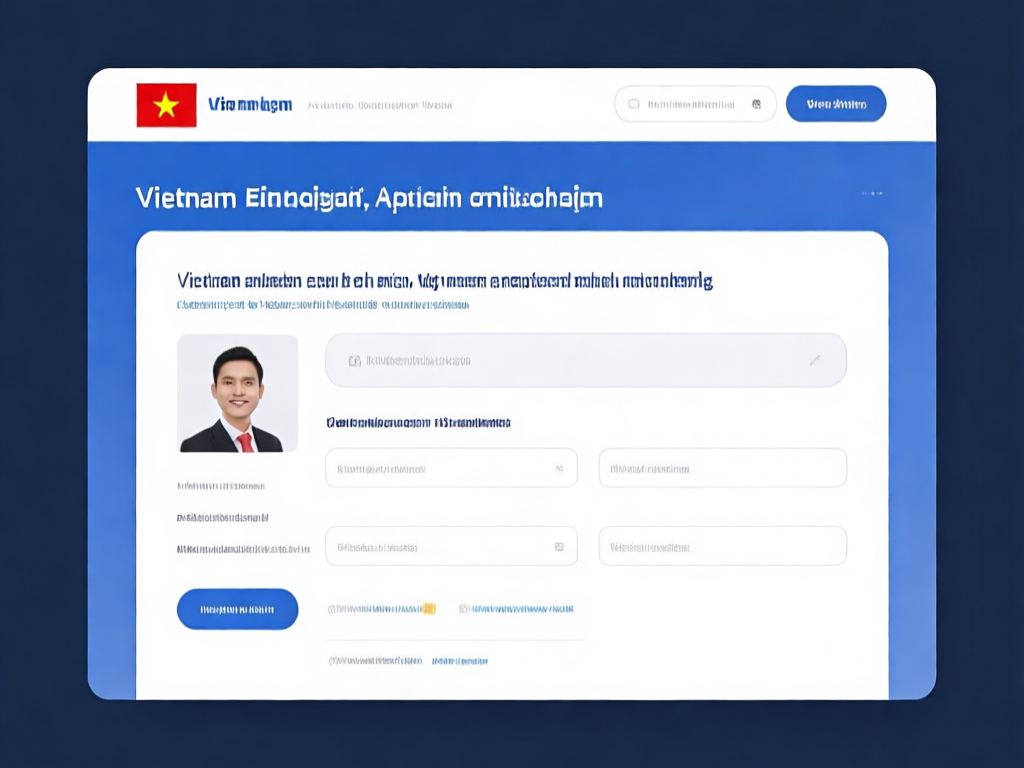The height and width of the screenshot is (768, 1024).
Task: Toggle the gray option below the divider line
Action: (375, 661)
